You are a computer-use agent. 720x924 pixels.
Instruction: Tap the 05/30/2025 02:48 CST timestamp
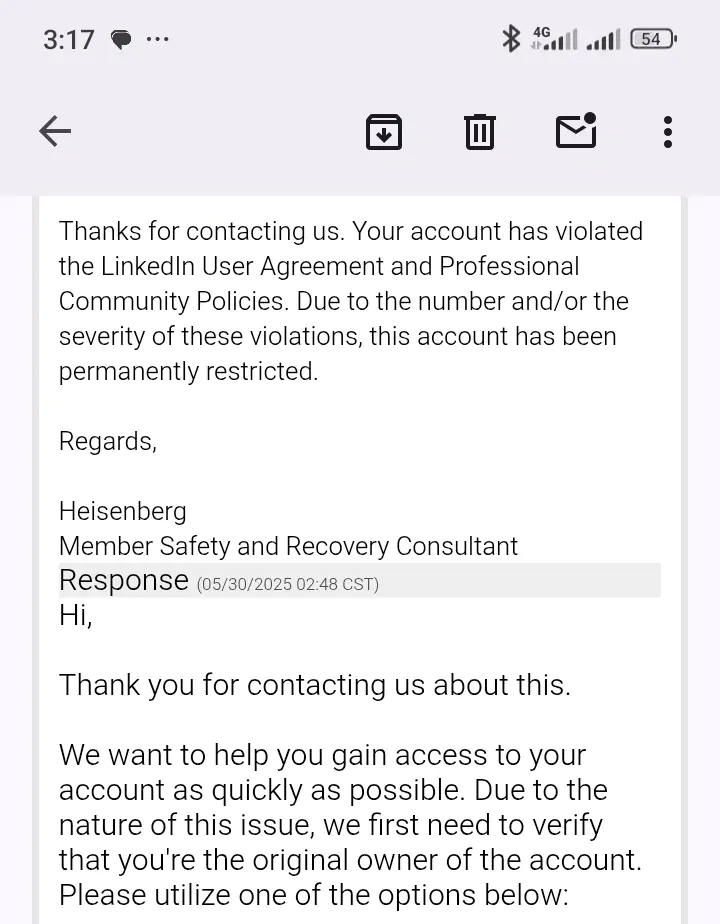coord(287,584)
